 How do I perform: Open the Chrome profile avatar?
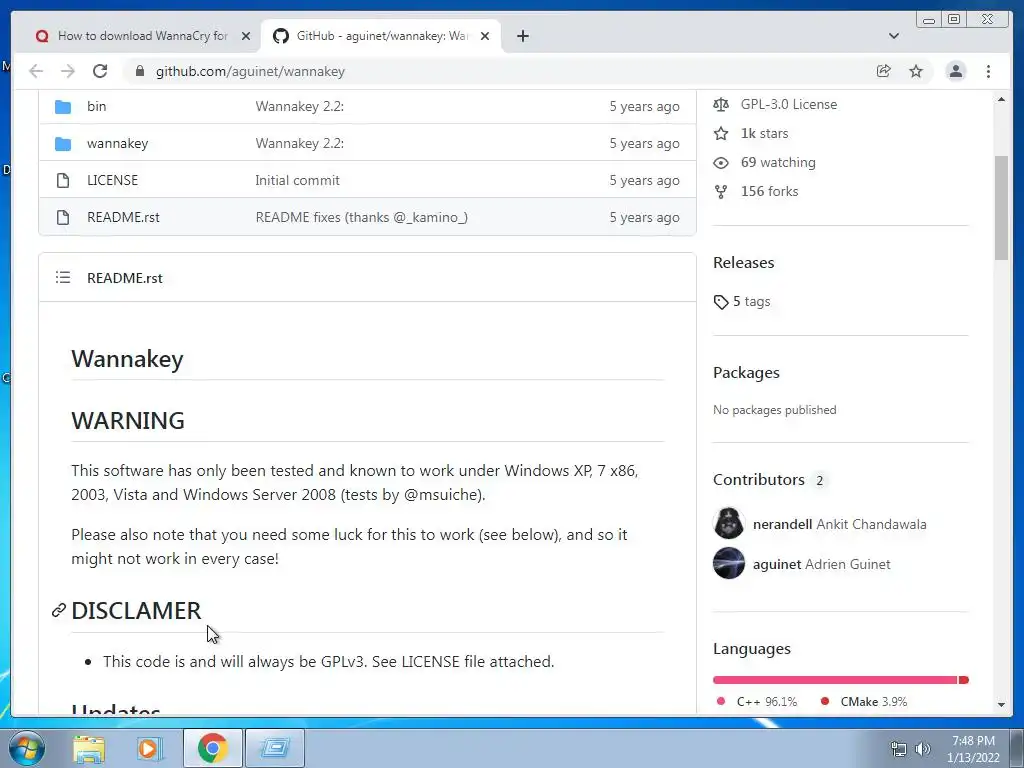pos(955,71)
